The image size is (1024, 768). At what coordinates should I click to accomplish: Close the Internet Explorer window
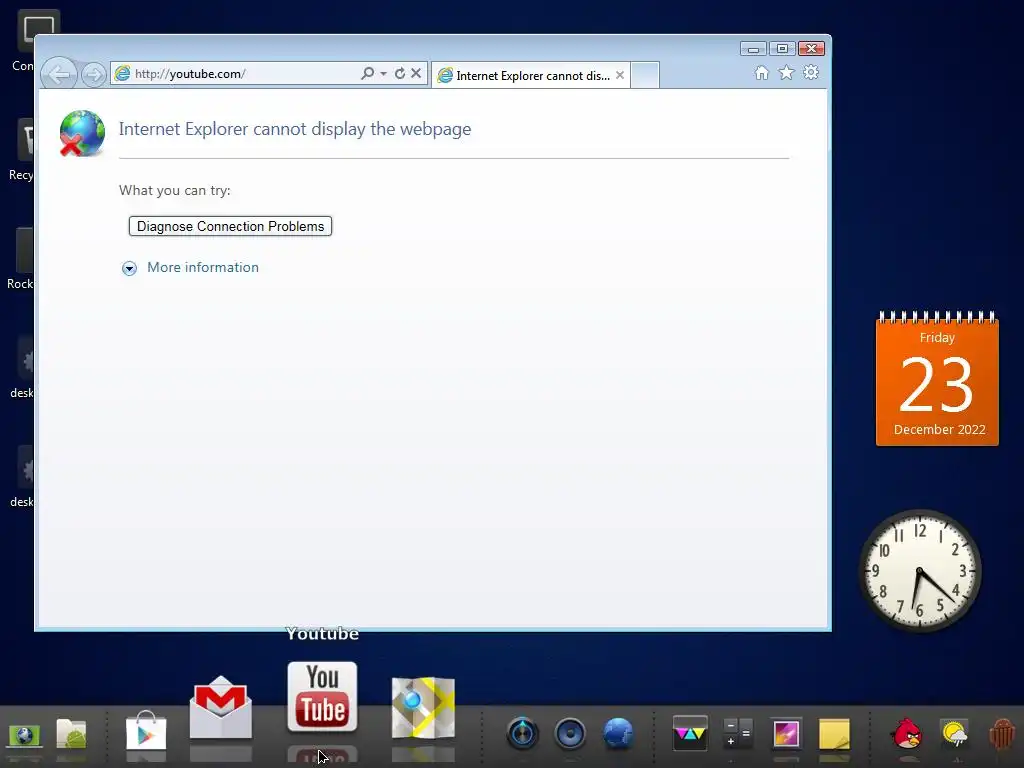[811, 49]
